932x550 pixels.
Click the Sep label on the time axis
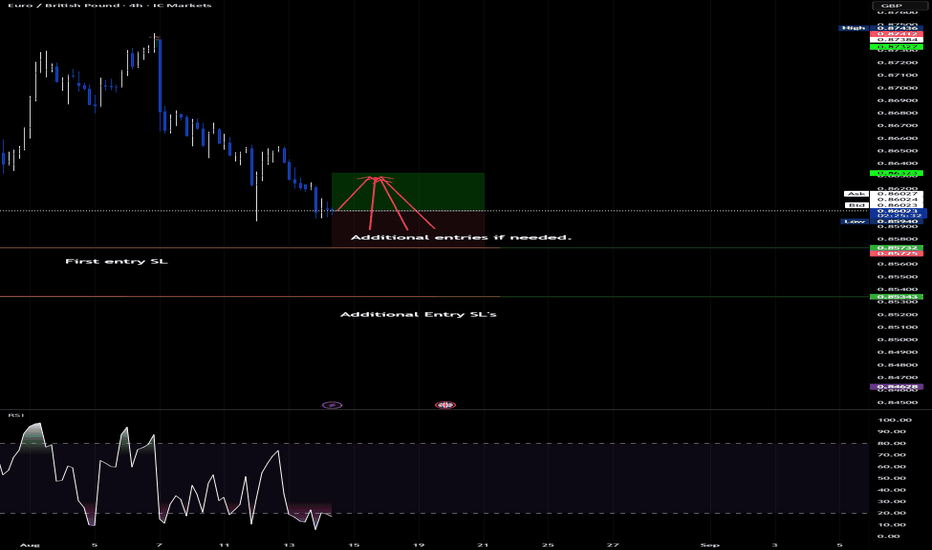[x=710, y=545]
